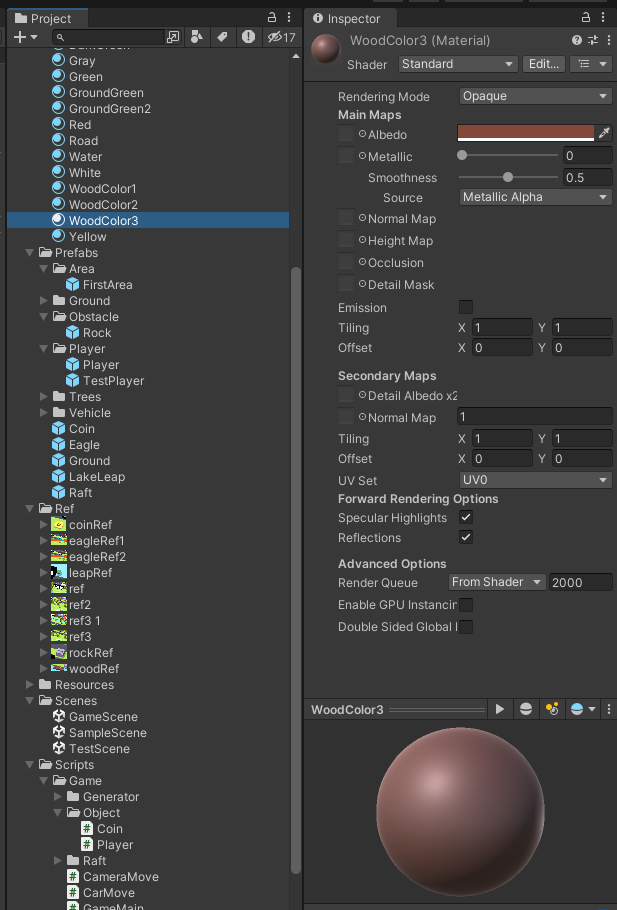617x910 pixels.
Task: Click Search by Label tag icon
Action: click(x=222, y=37)
